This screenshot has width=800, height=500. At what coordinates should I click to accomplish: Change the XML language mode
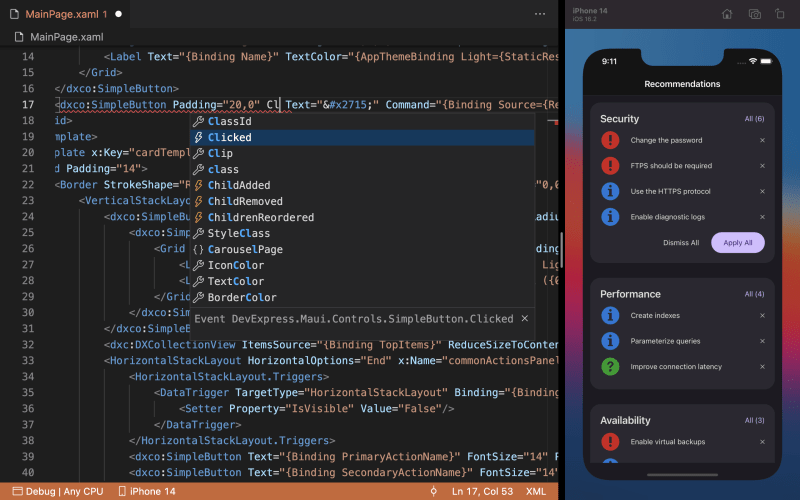tap(535, 491)
